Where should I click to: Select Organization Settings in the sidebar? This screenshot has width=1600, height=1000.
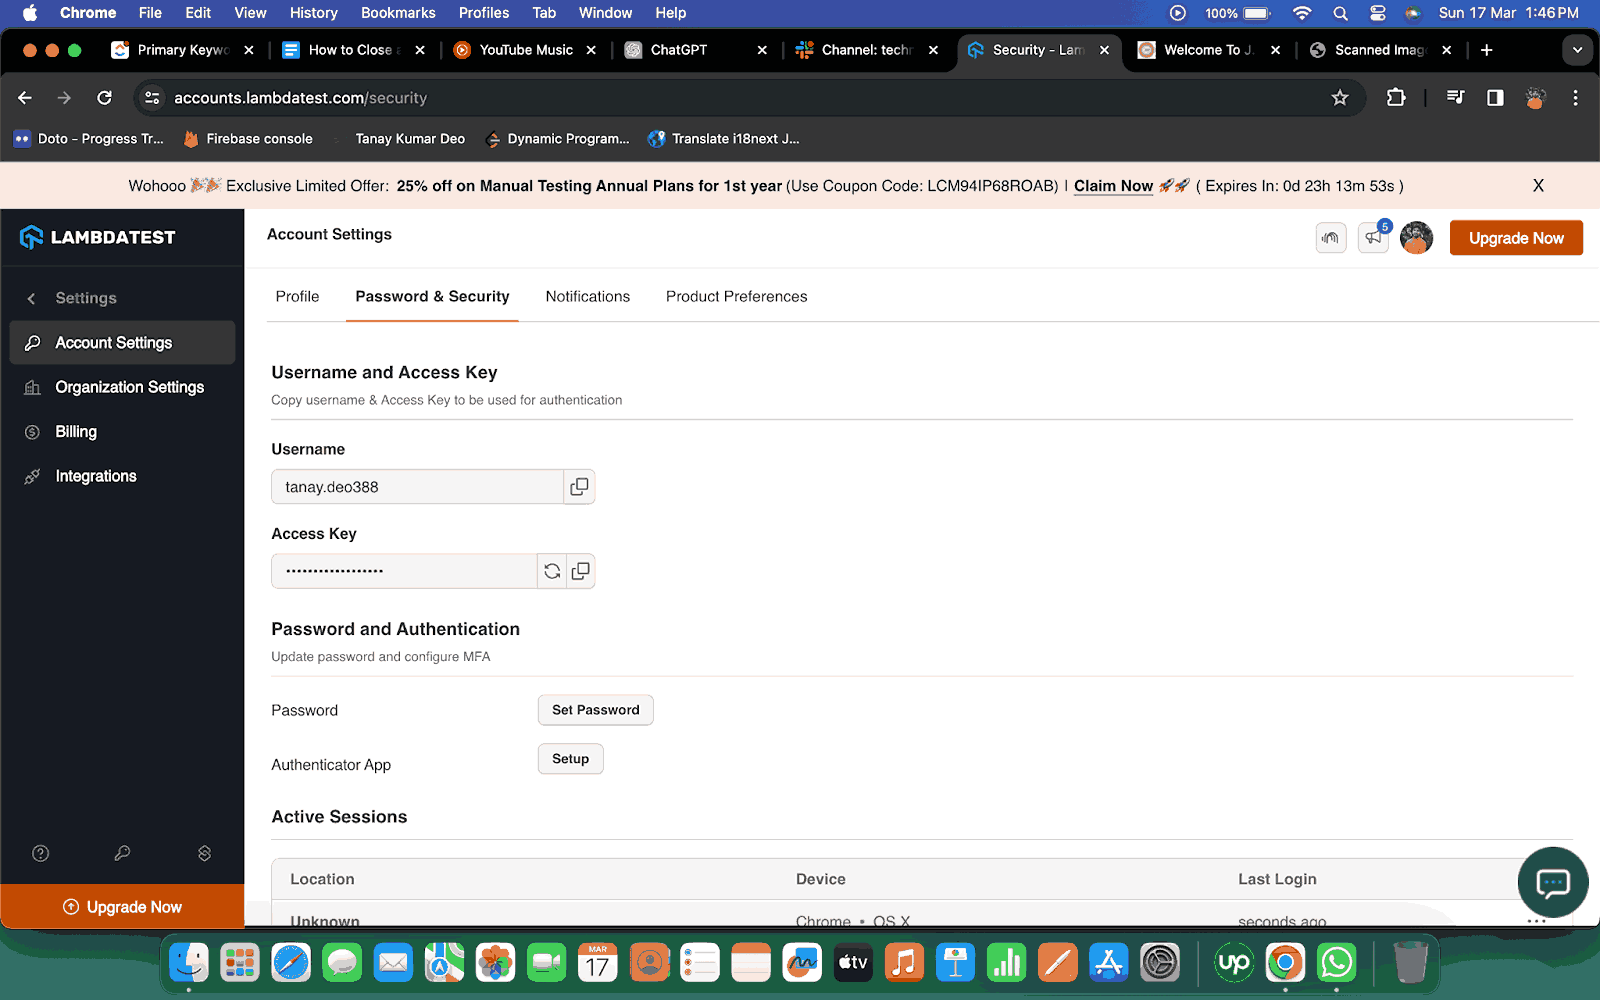(130, 387)
